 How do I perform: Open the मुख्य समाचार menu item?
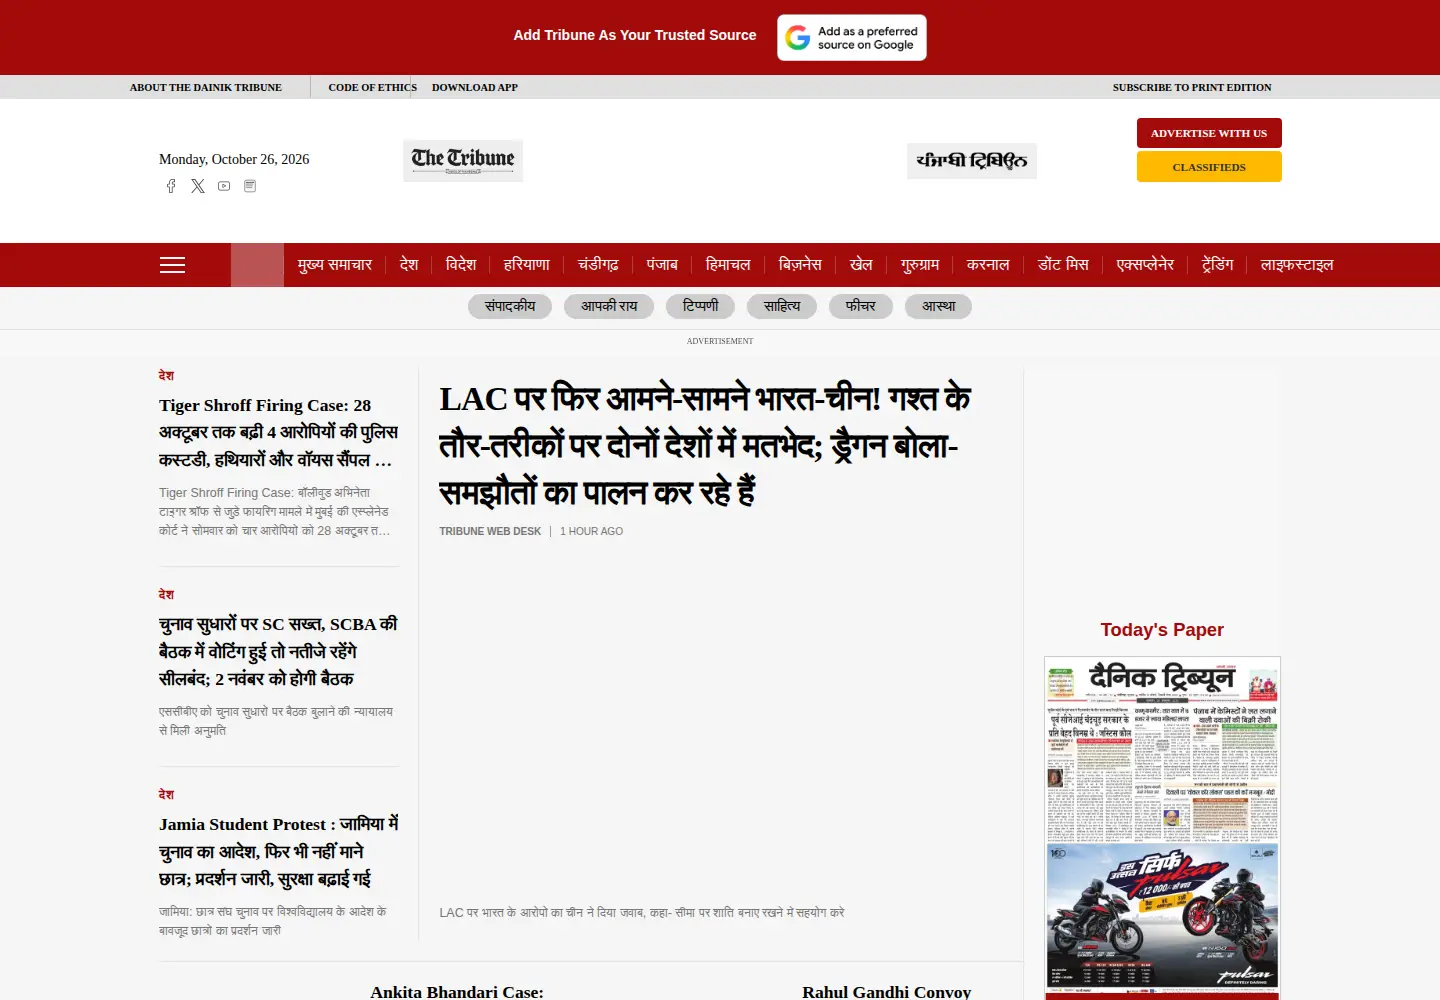point(335,265)
